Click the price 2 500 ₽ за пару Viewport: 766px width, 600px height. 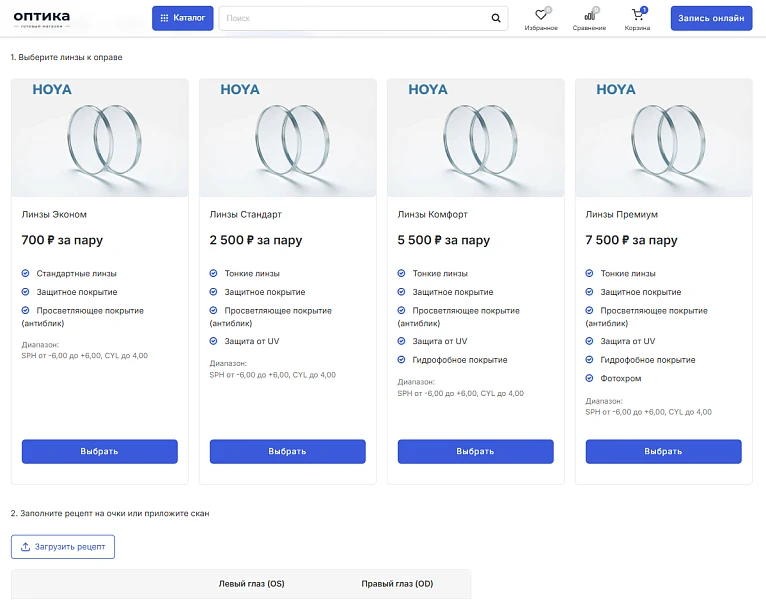(256, 240)
